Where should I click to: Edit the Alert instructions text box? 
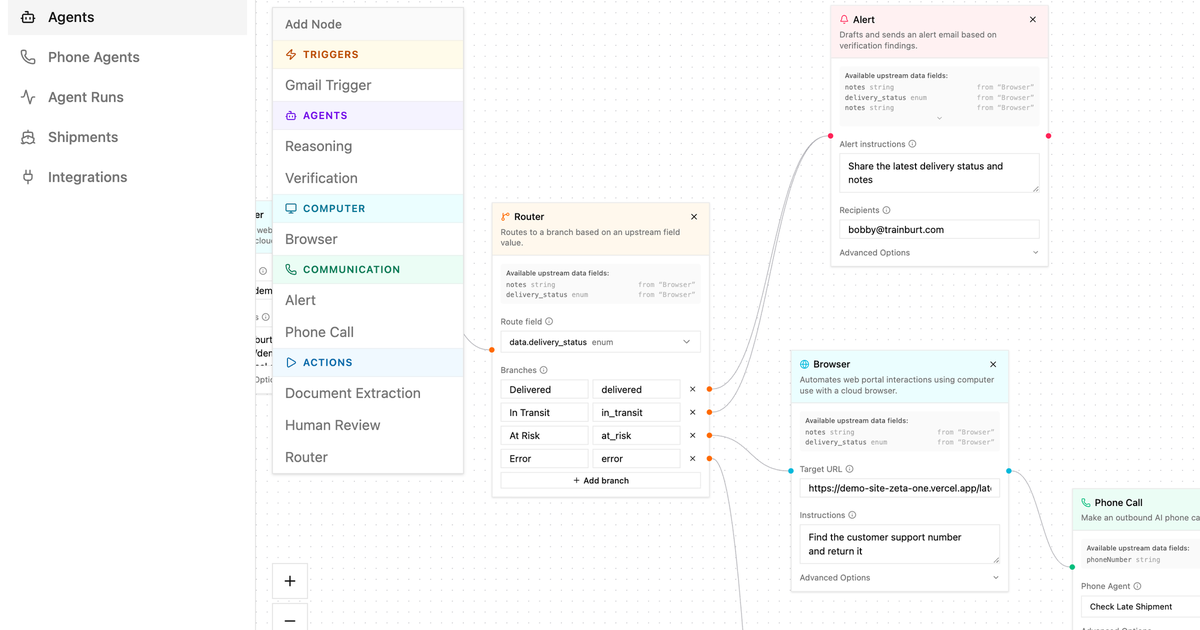click(939, 173)
